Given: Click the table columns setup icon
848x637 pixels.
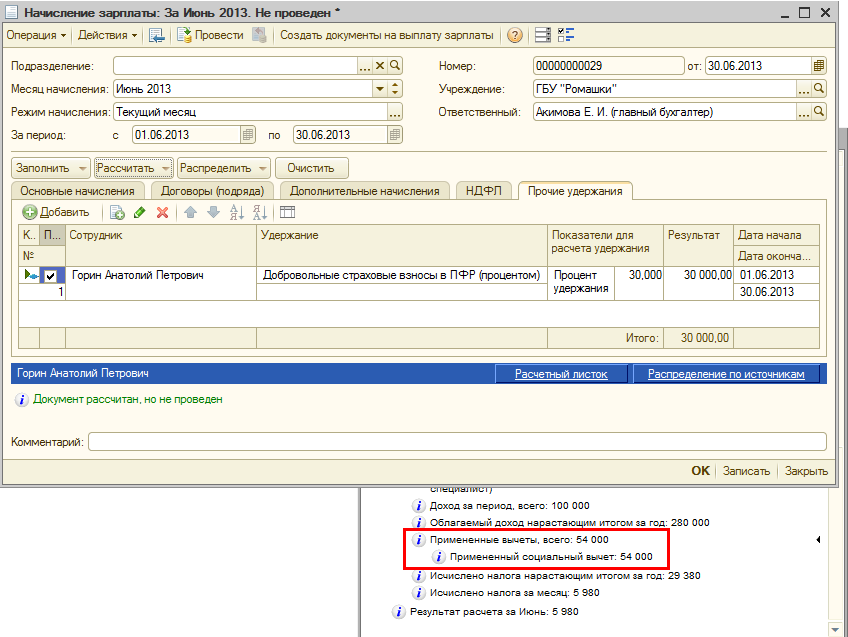Looking at the screenshot, I should (287, 213).
